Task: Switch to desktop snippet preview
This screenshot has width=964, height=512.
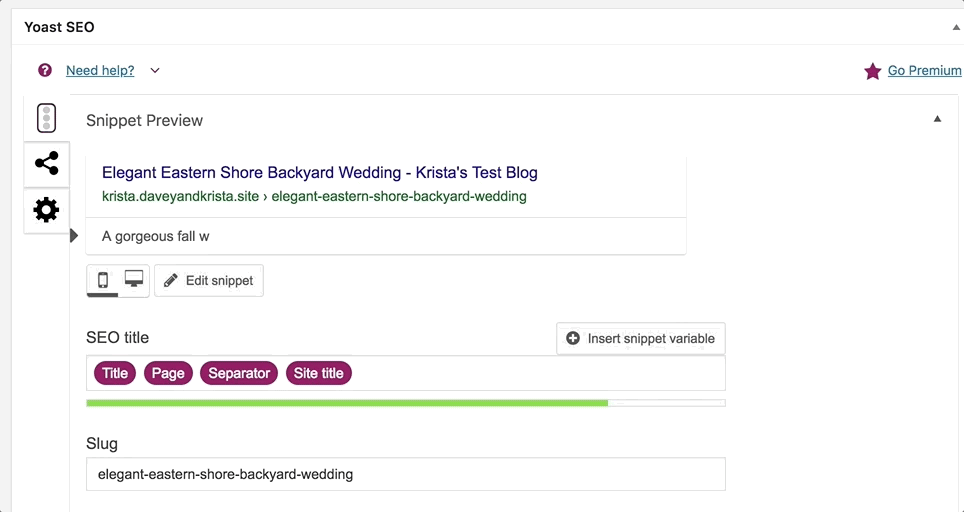Action: 134,280
